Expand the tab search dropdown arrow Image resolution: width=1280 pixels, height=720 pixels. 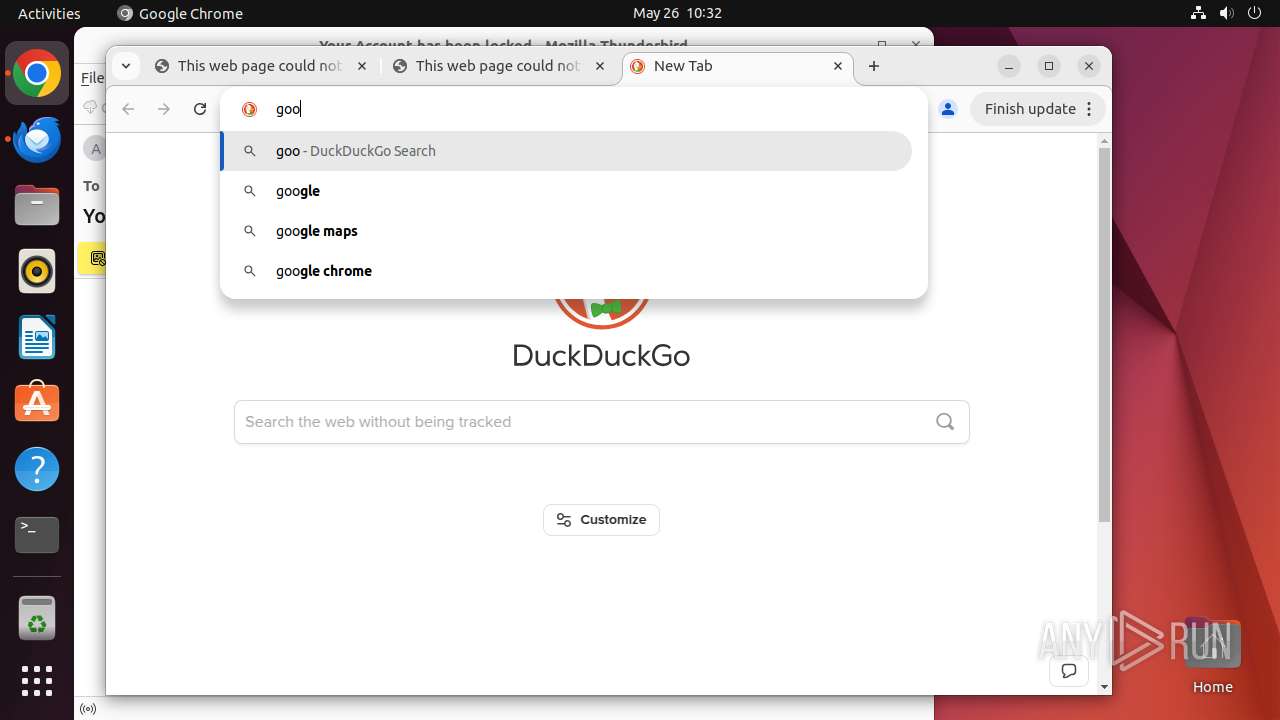click(125, 66)
